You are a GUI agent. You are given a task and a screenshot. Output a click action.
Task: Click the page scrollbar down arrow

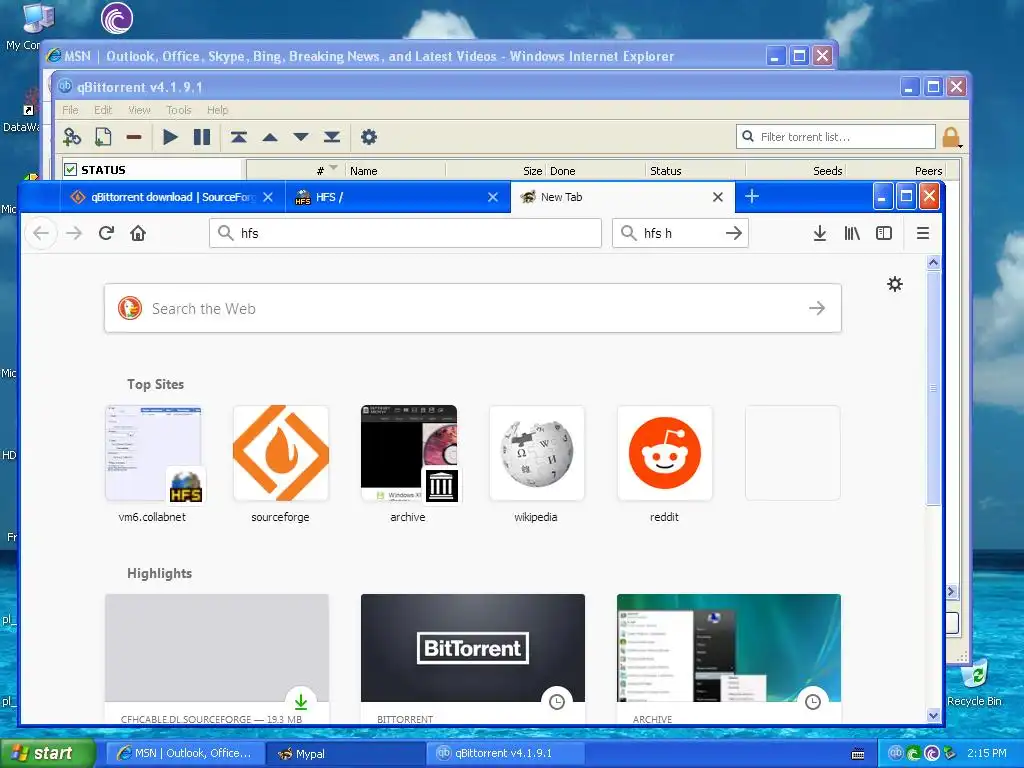tap(933, 715)
